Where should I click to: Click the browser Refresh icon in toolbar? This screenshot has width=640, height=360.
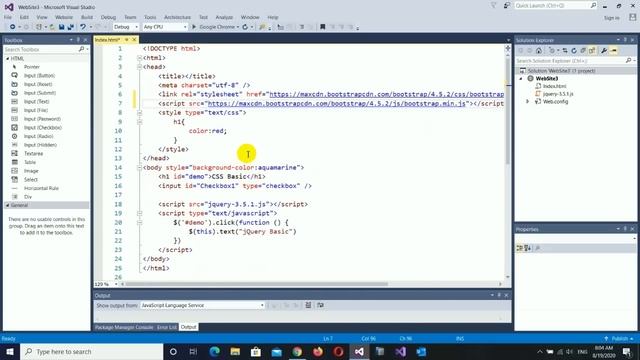(x=245, y=27)
